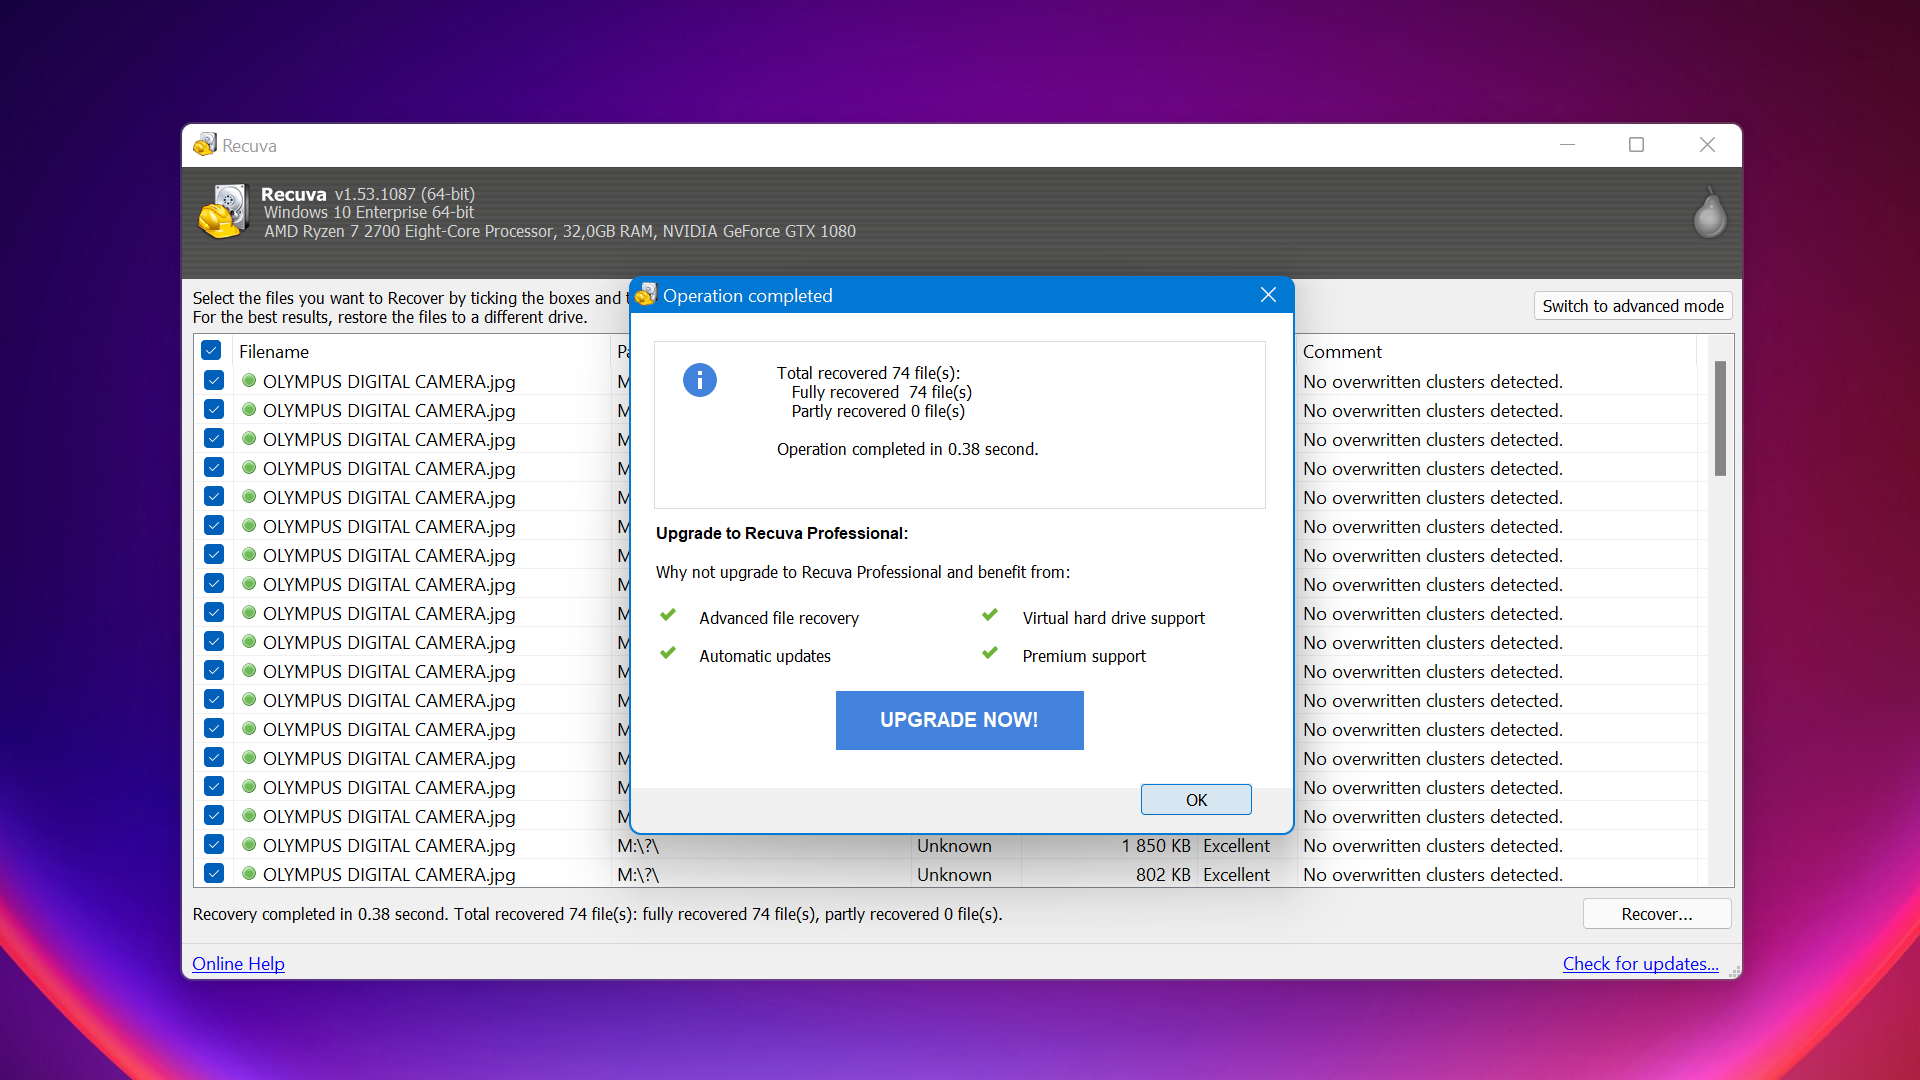Click the green check beside Advanced file recovery

point(668,616)
